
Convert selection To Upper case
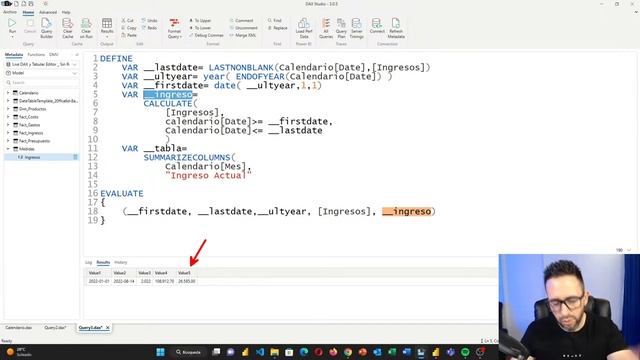point(200,20)
